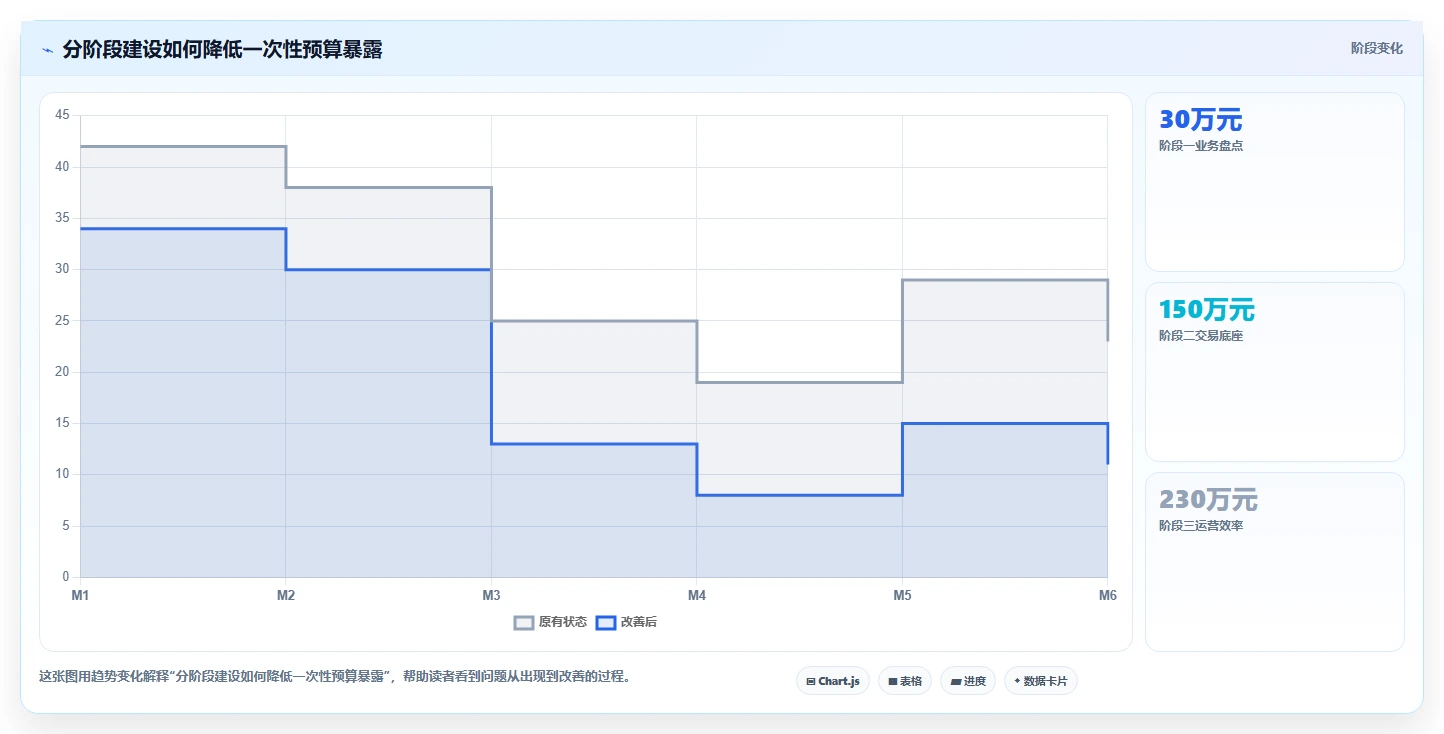Click the blue step line at 34 level
Screen dimensions: 1444x734
pos(183,229)
